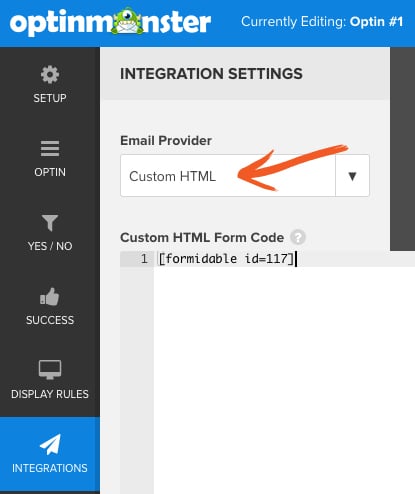Click line number 1 in code gutter
The image size is (415, 494).
coord(144,259)
